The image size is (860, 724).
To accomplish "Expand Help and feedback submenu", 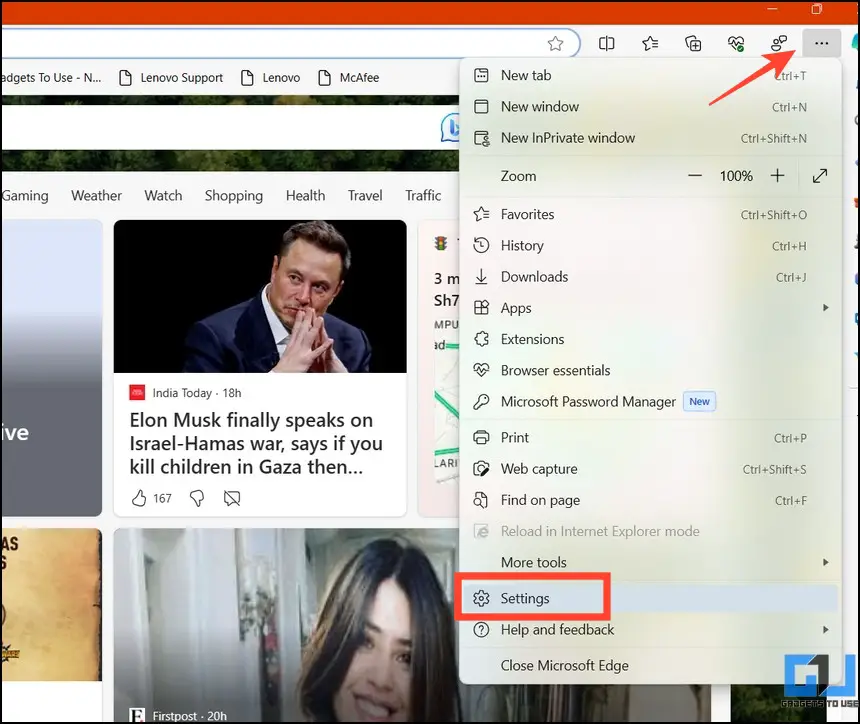I will (x=650, y=630).
